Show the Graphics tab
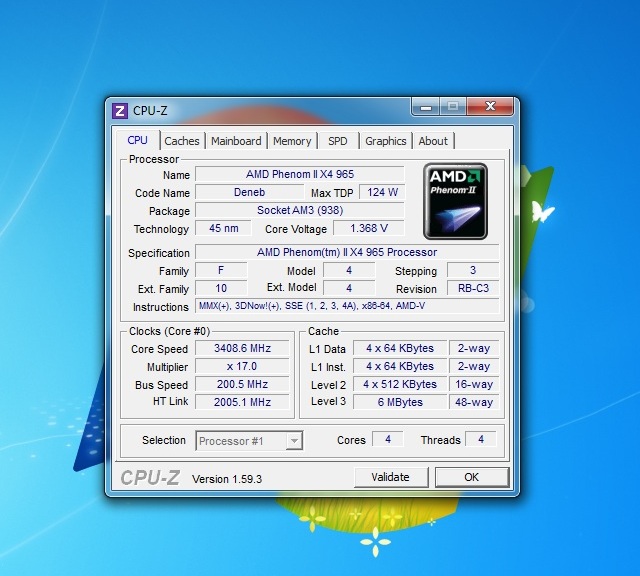 click(x=385, y=141)
